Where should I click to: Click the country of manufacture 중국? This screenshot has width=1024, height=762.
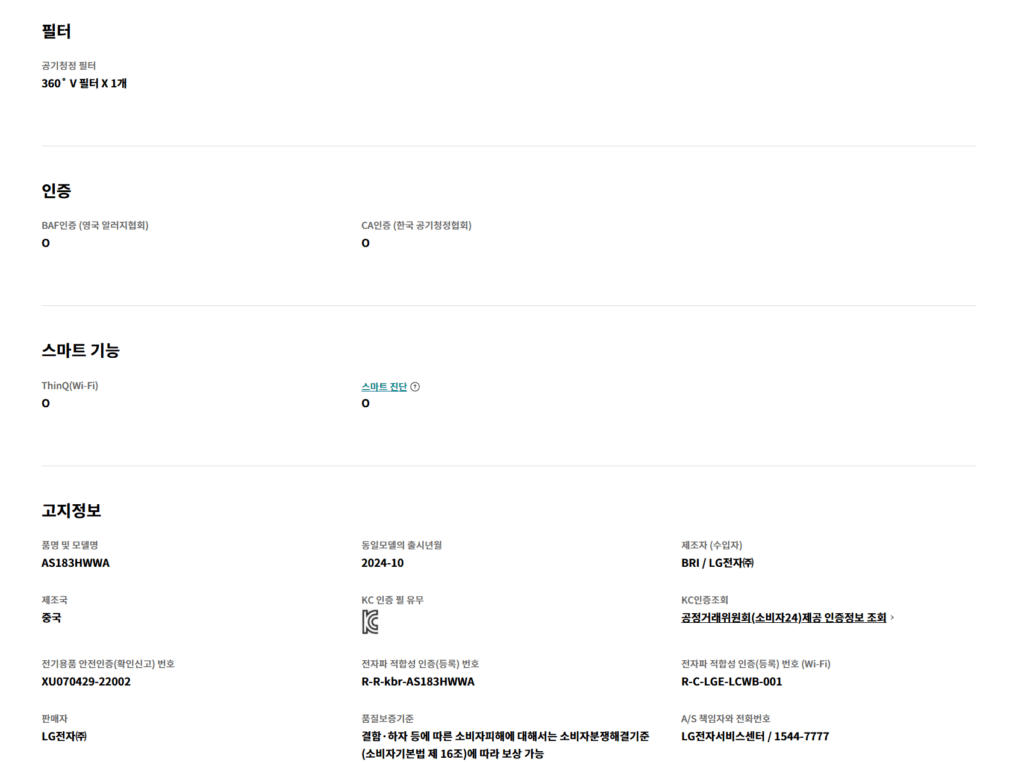(51, 618)
